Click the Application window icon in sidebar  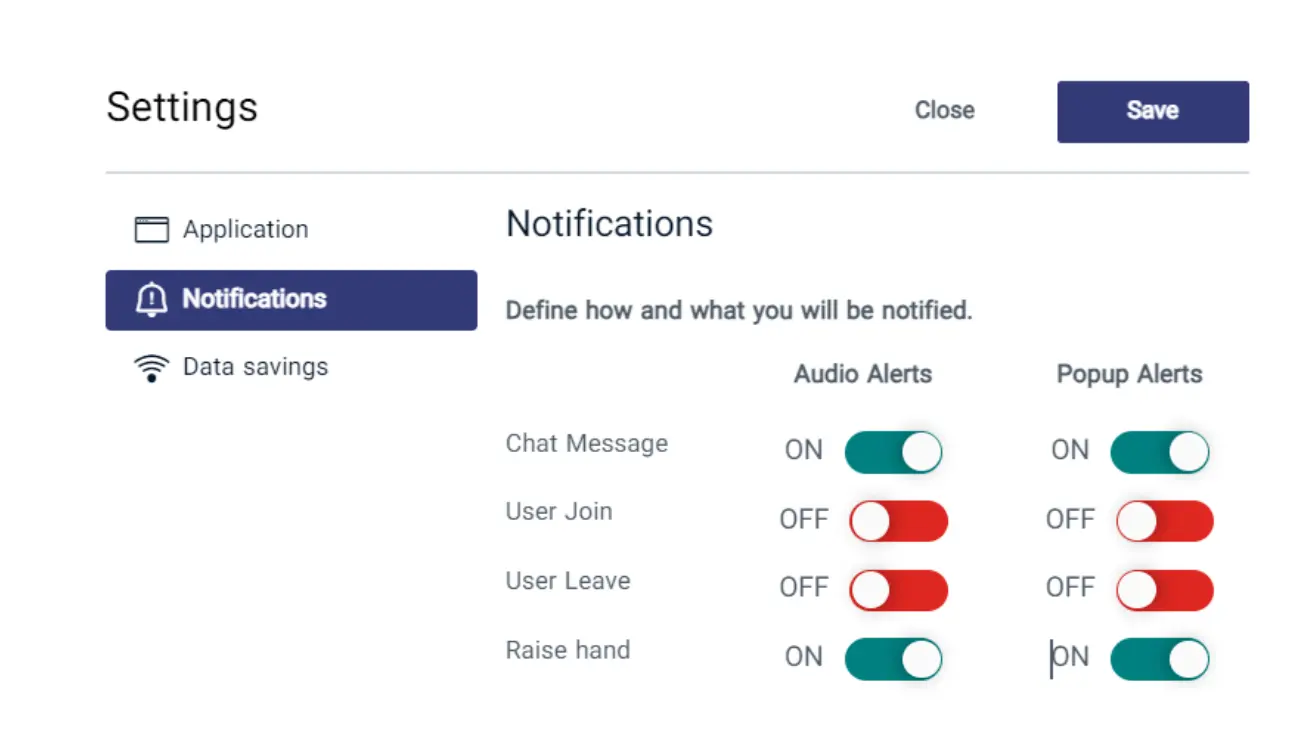(151, 230)
